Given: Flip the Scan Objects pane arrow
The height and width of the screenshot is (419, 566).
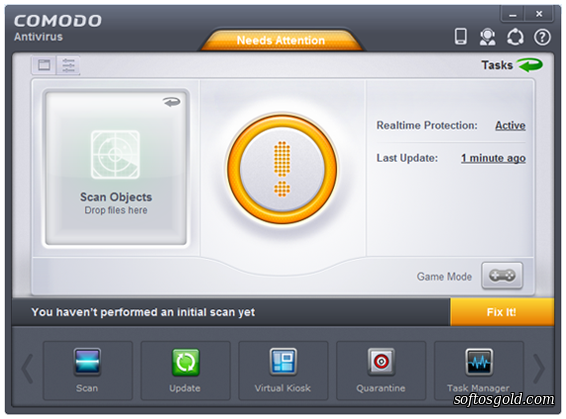Looking at the screenshot, I should point(172,102).
